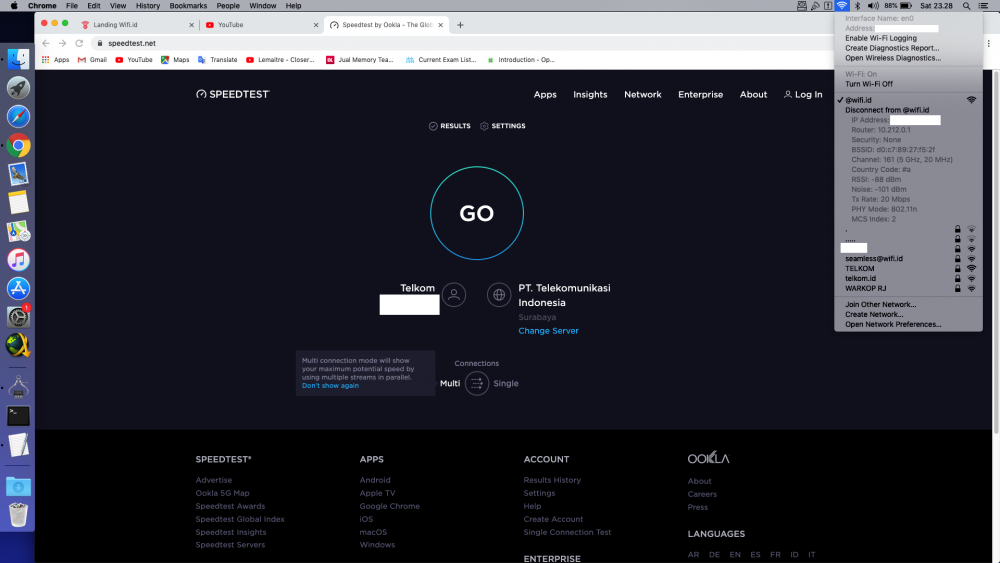Open the About navigation item
The height and width of the screenshot is (563, 1000).
click(x=753, y=94)
